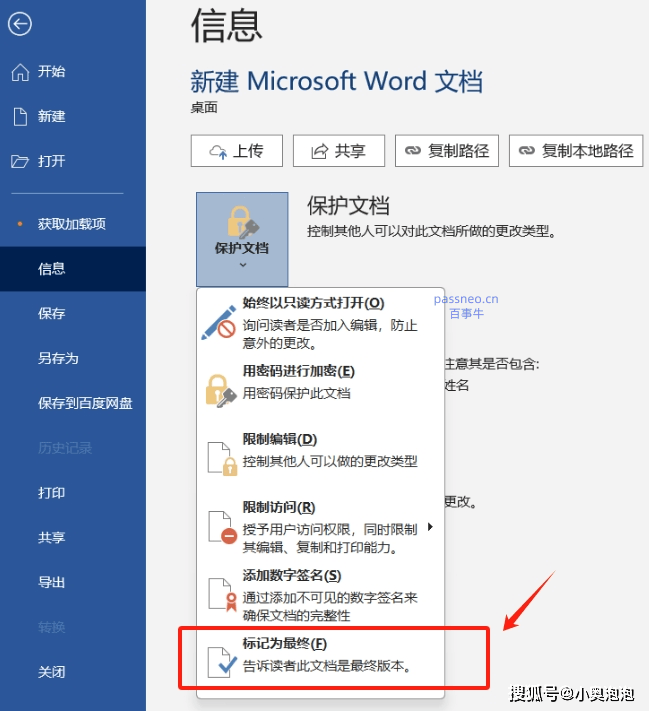The width and height of the screenshot is (649, 711).
Task: Expand the 限制访问 submenu arrow
Action: click(x=430, y=526)
